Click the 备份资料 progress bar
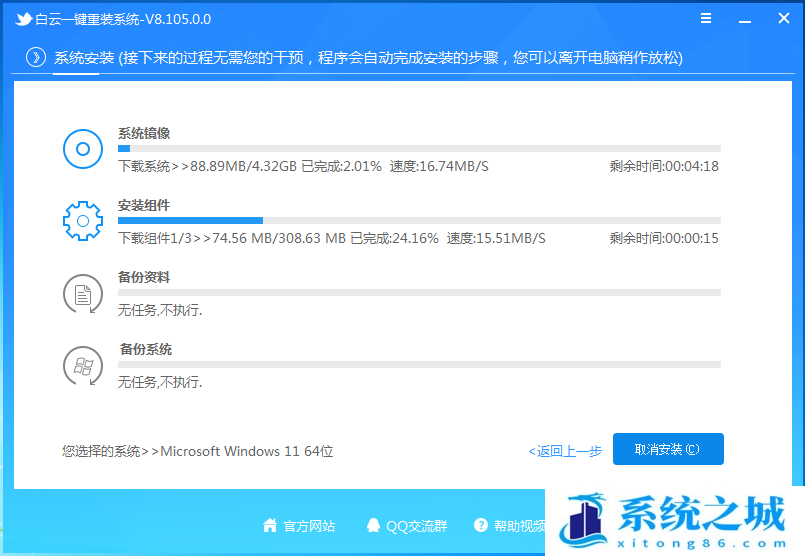 (419, 293)
